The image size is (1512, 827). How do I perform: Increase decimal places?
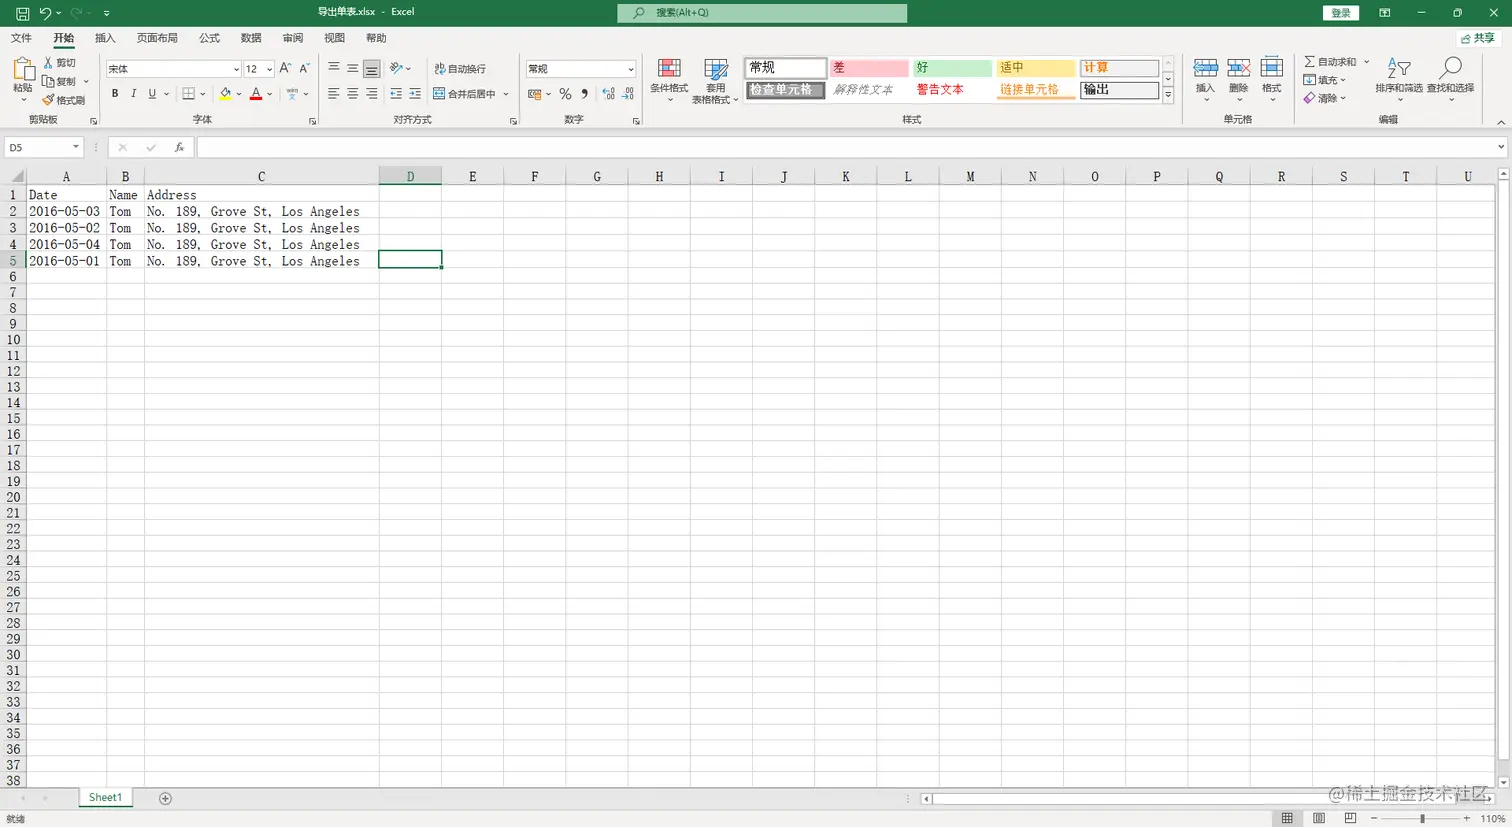pyautogui.click(x=608, y=94)
